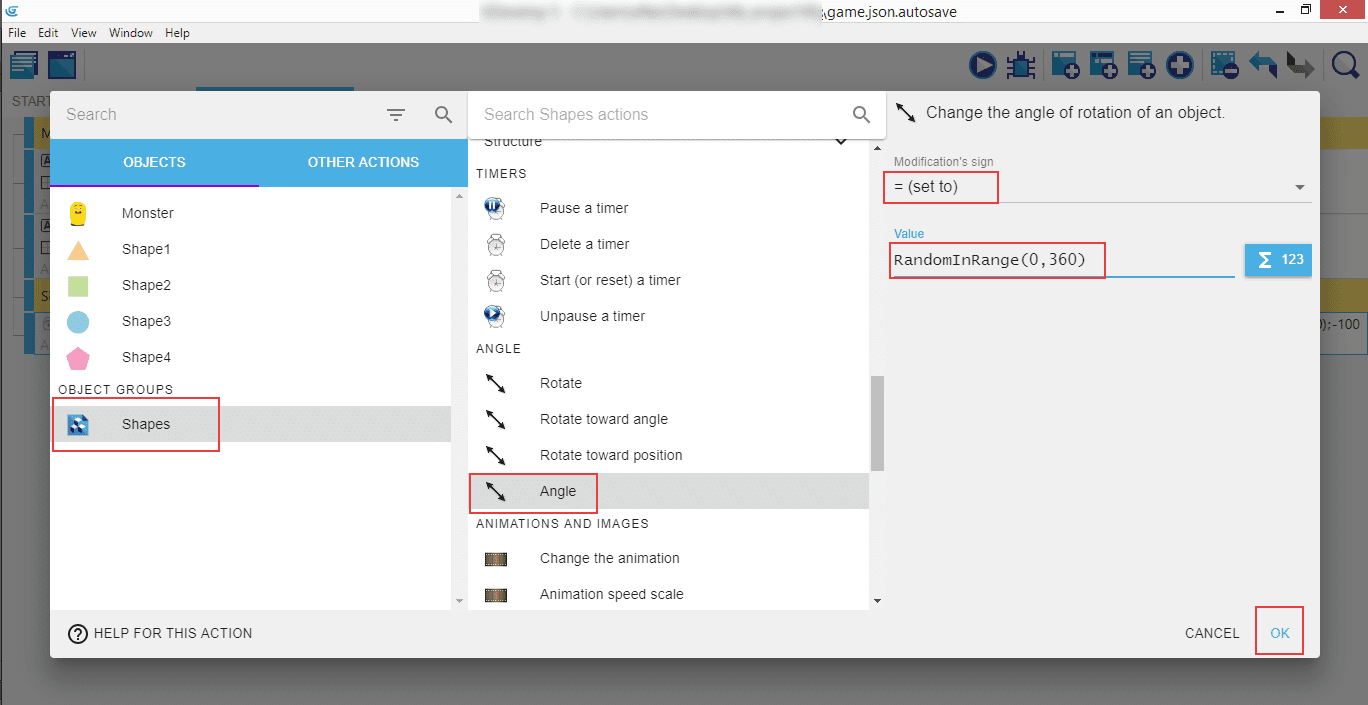1368x705 pixels.
Task: Open the View menu
Action: (84, 33)
